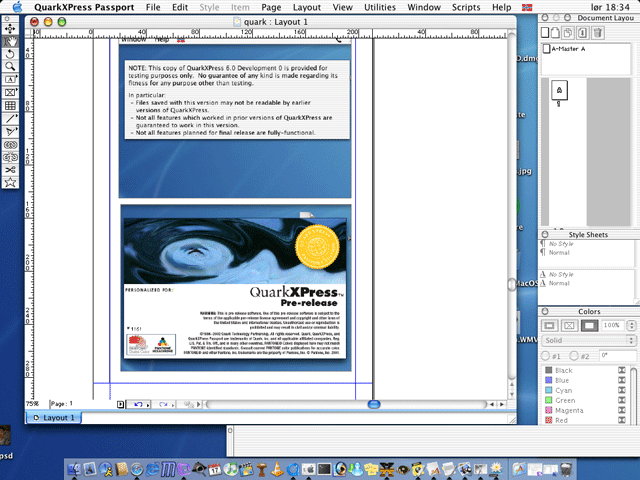Select gradient radio button #1
Screen dimensions: 640x480
[545, 356]
